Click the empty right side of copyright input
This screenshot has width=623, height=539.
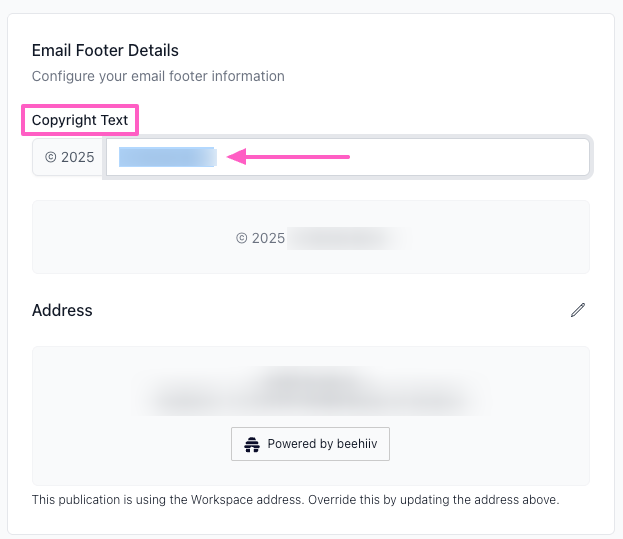pos(480,157)
